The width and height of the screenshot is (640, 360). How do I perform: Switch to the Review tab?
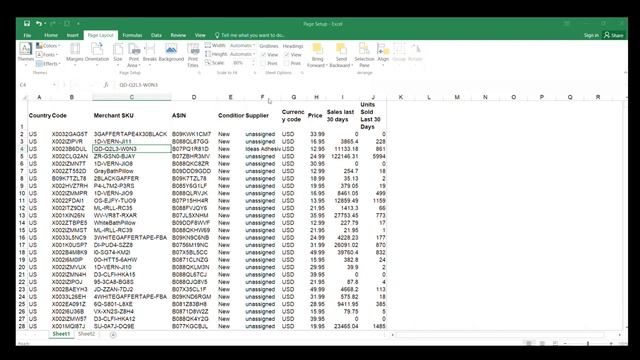(178, 36)
